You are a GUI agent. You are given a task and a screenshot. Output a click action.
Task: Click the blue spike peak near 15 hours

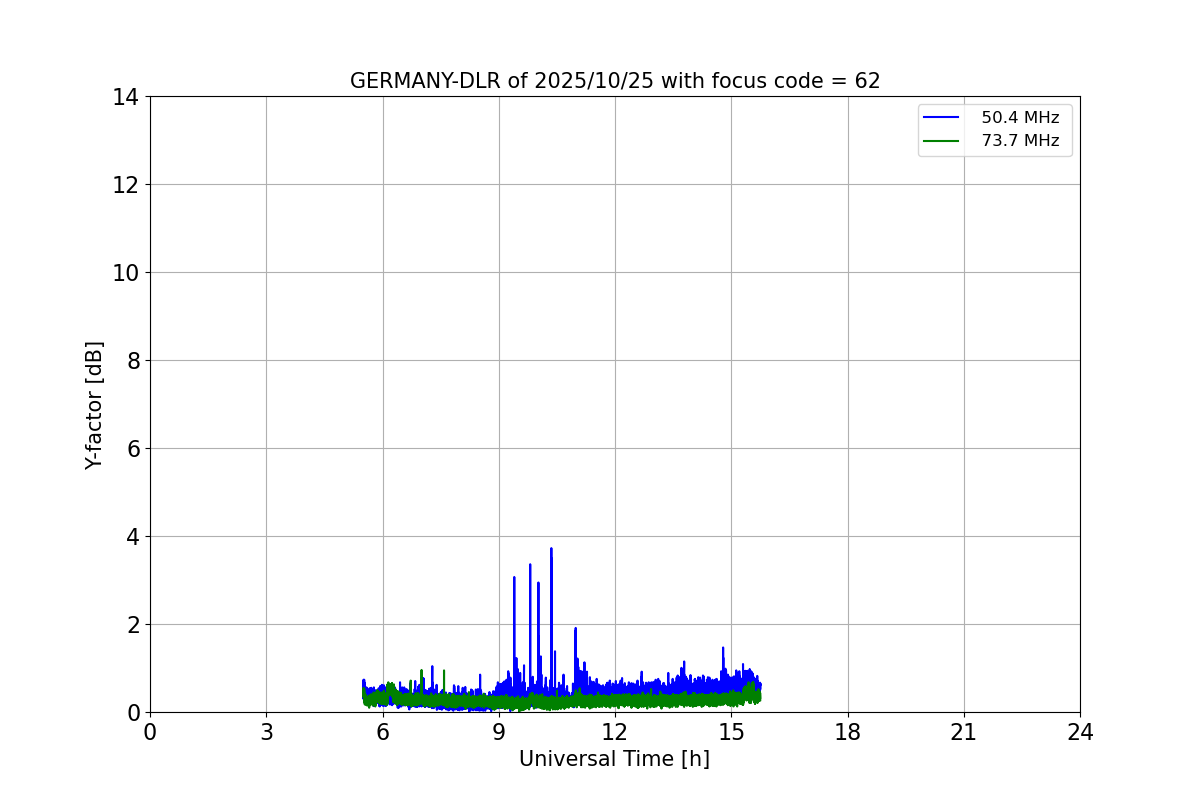tap(723, 648)
